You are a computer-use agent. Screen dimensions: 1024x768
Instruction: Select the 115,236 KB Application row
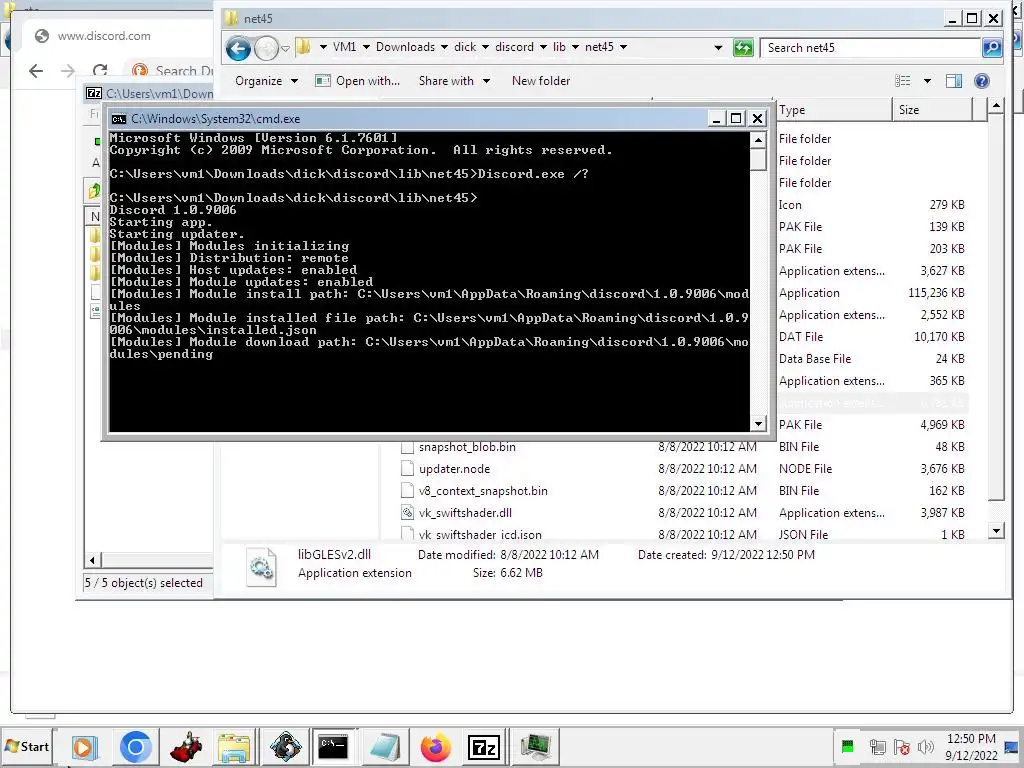click(872, 293)
